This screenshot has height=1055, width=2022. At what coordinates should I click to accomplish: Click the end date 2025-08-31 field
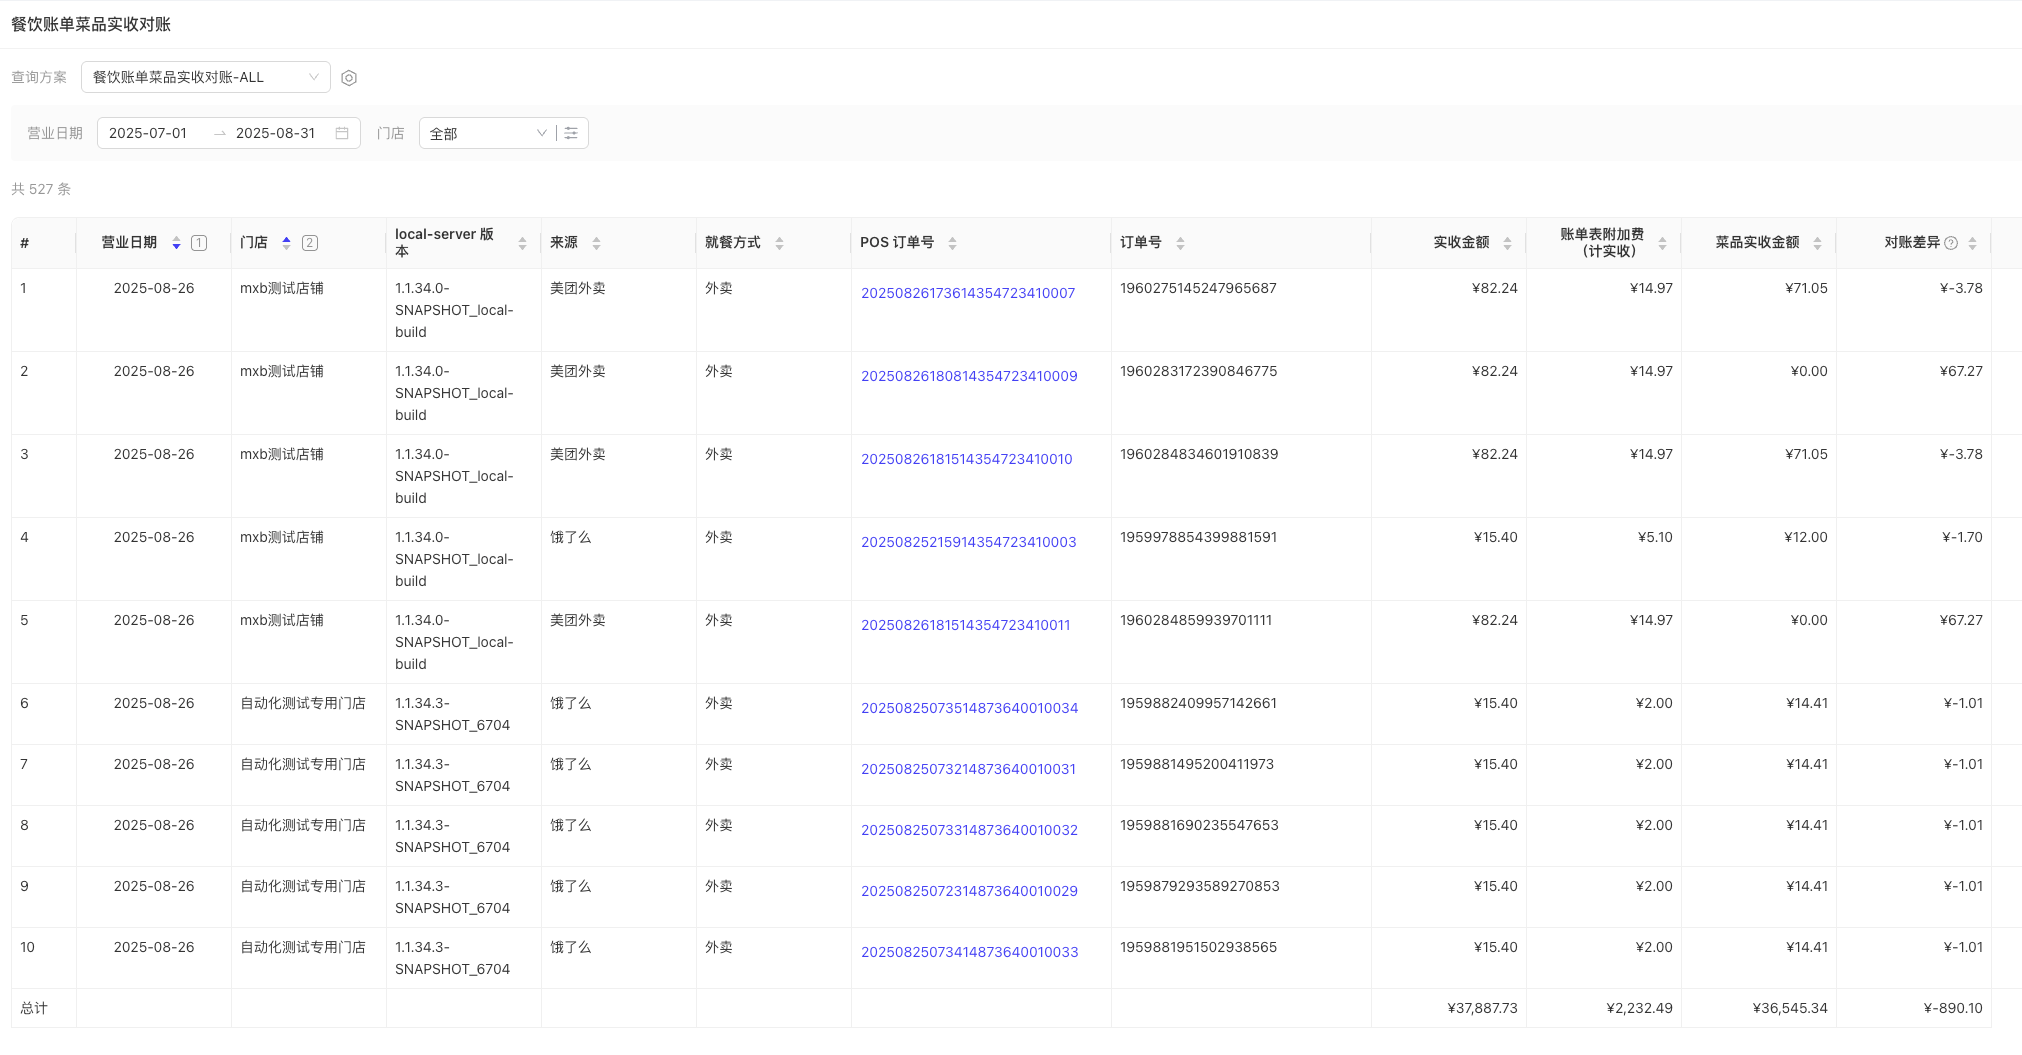(x=275, y=133)
